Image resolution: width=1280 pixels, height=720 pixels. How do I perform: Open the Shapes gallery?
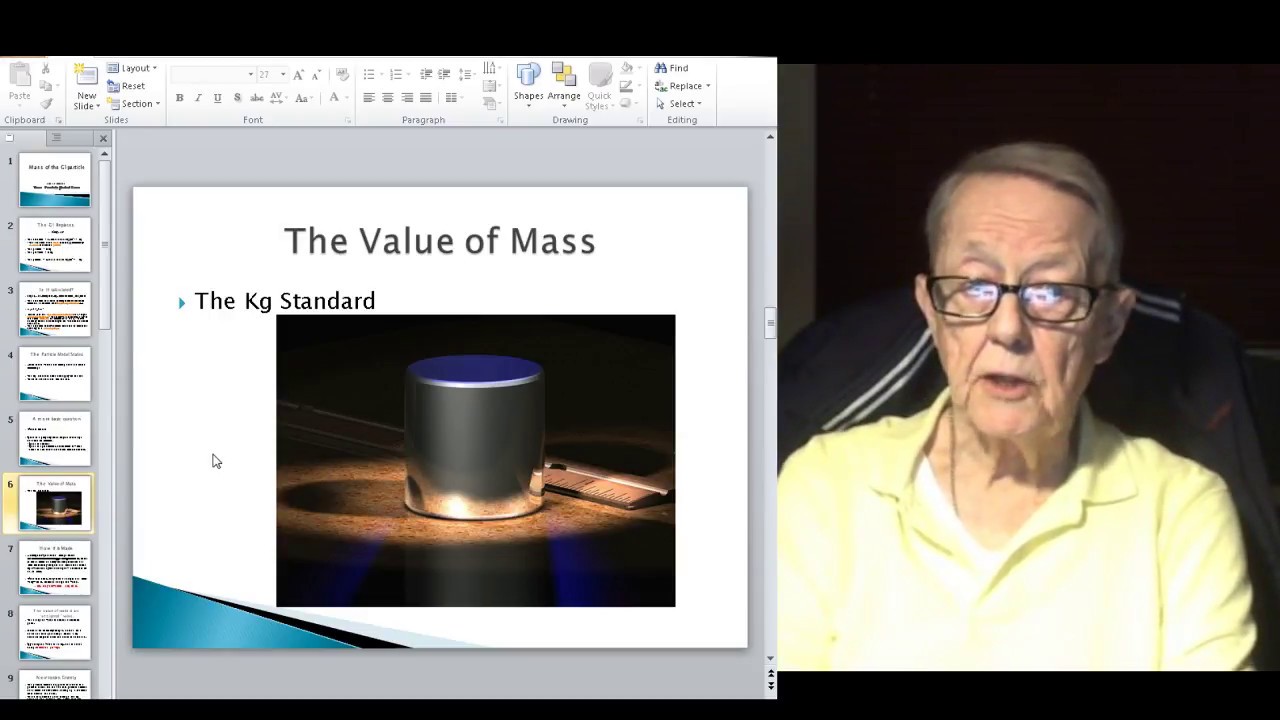528,86
